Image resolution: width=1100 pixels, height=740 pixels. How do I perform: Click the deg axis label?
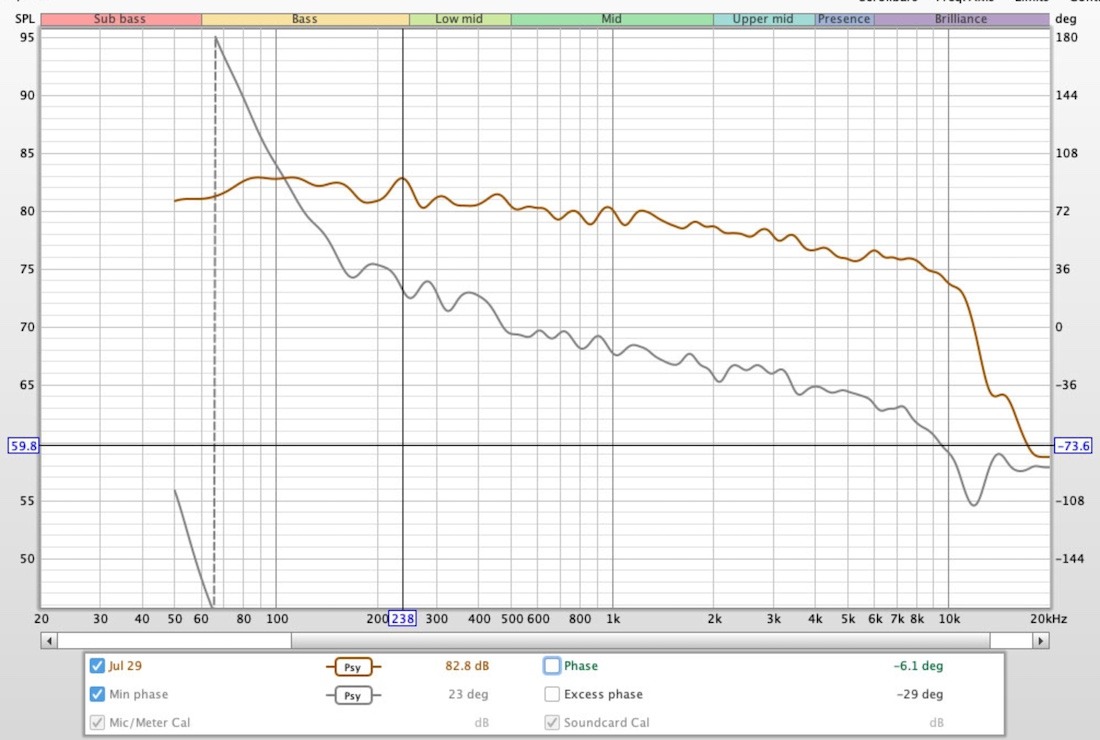(x=1065, y=19)
